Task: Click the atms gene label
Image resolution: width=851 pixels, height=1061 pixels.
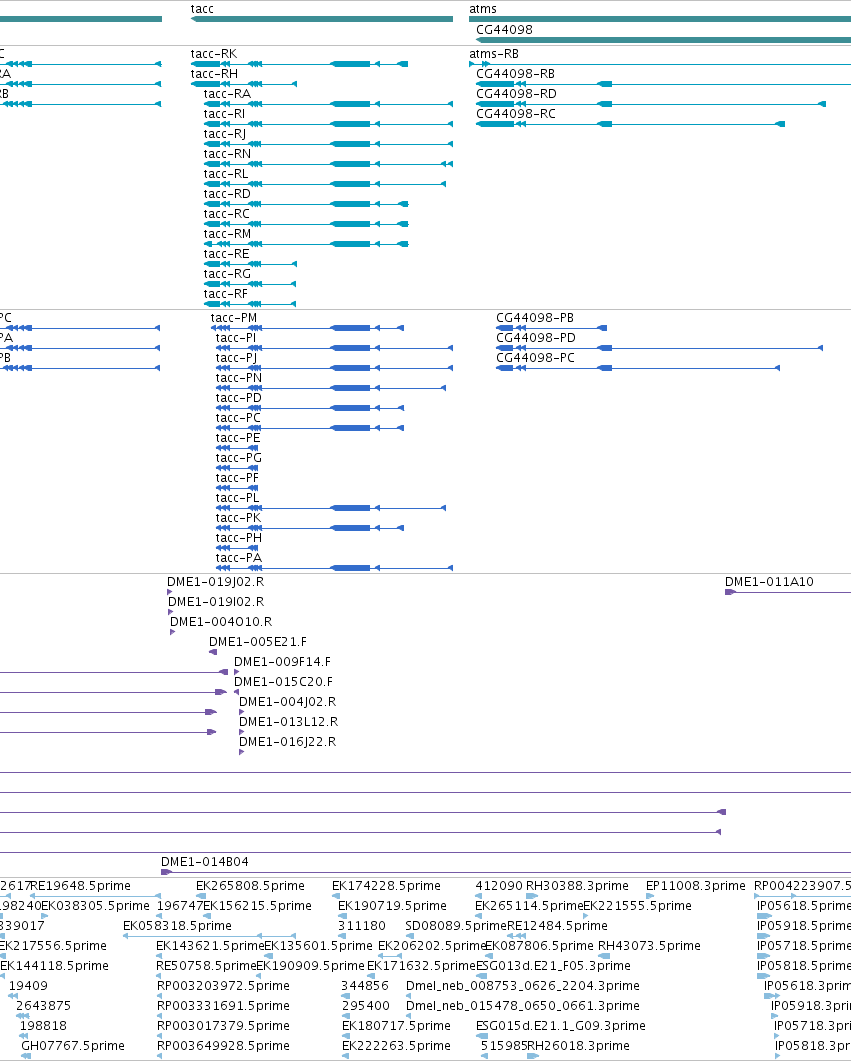Action: click(483, 9)
